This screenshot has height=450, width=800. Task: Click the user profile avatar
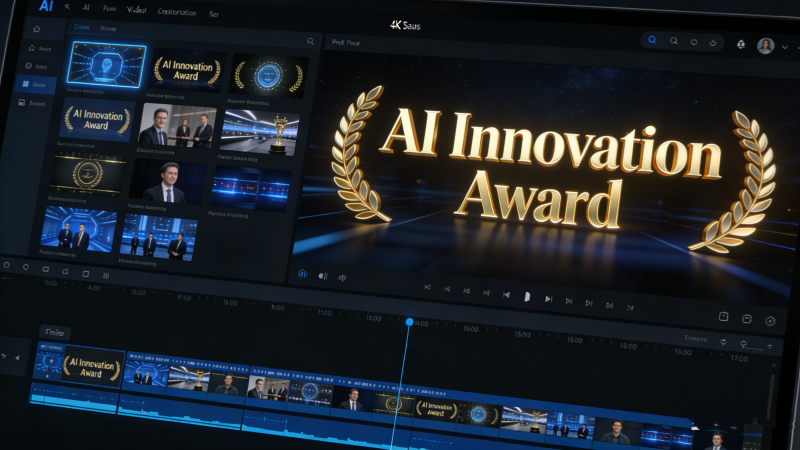pyautogui.click(x=766, y=45)
